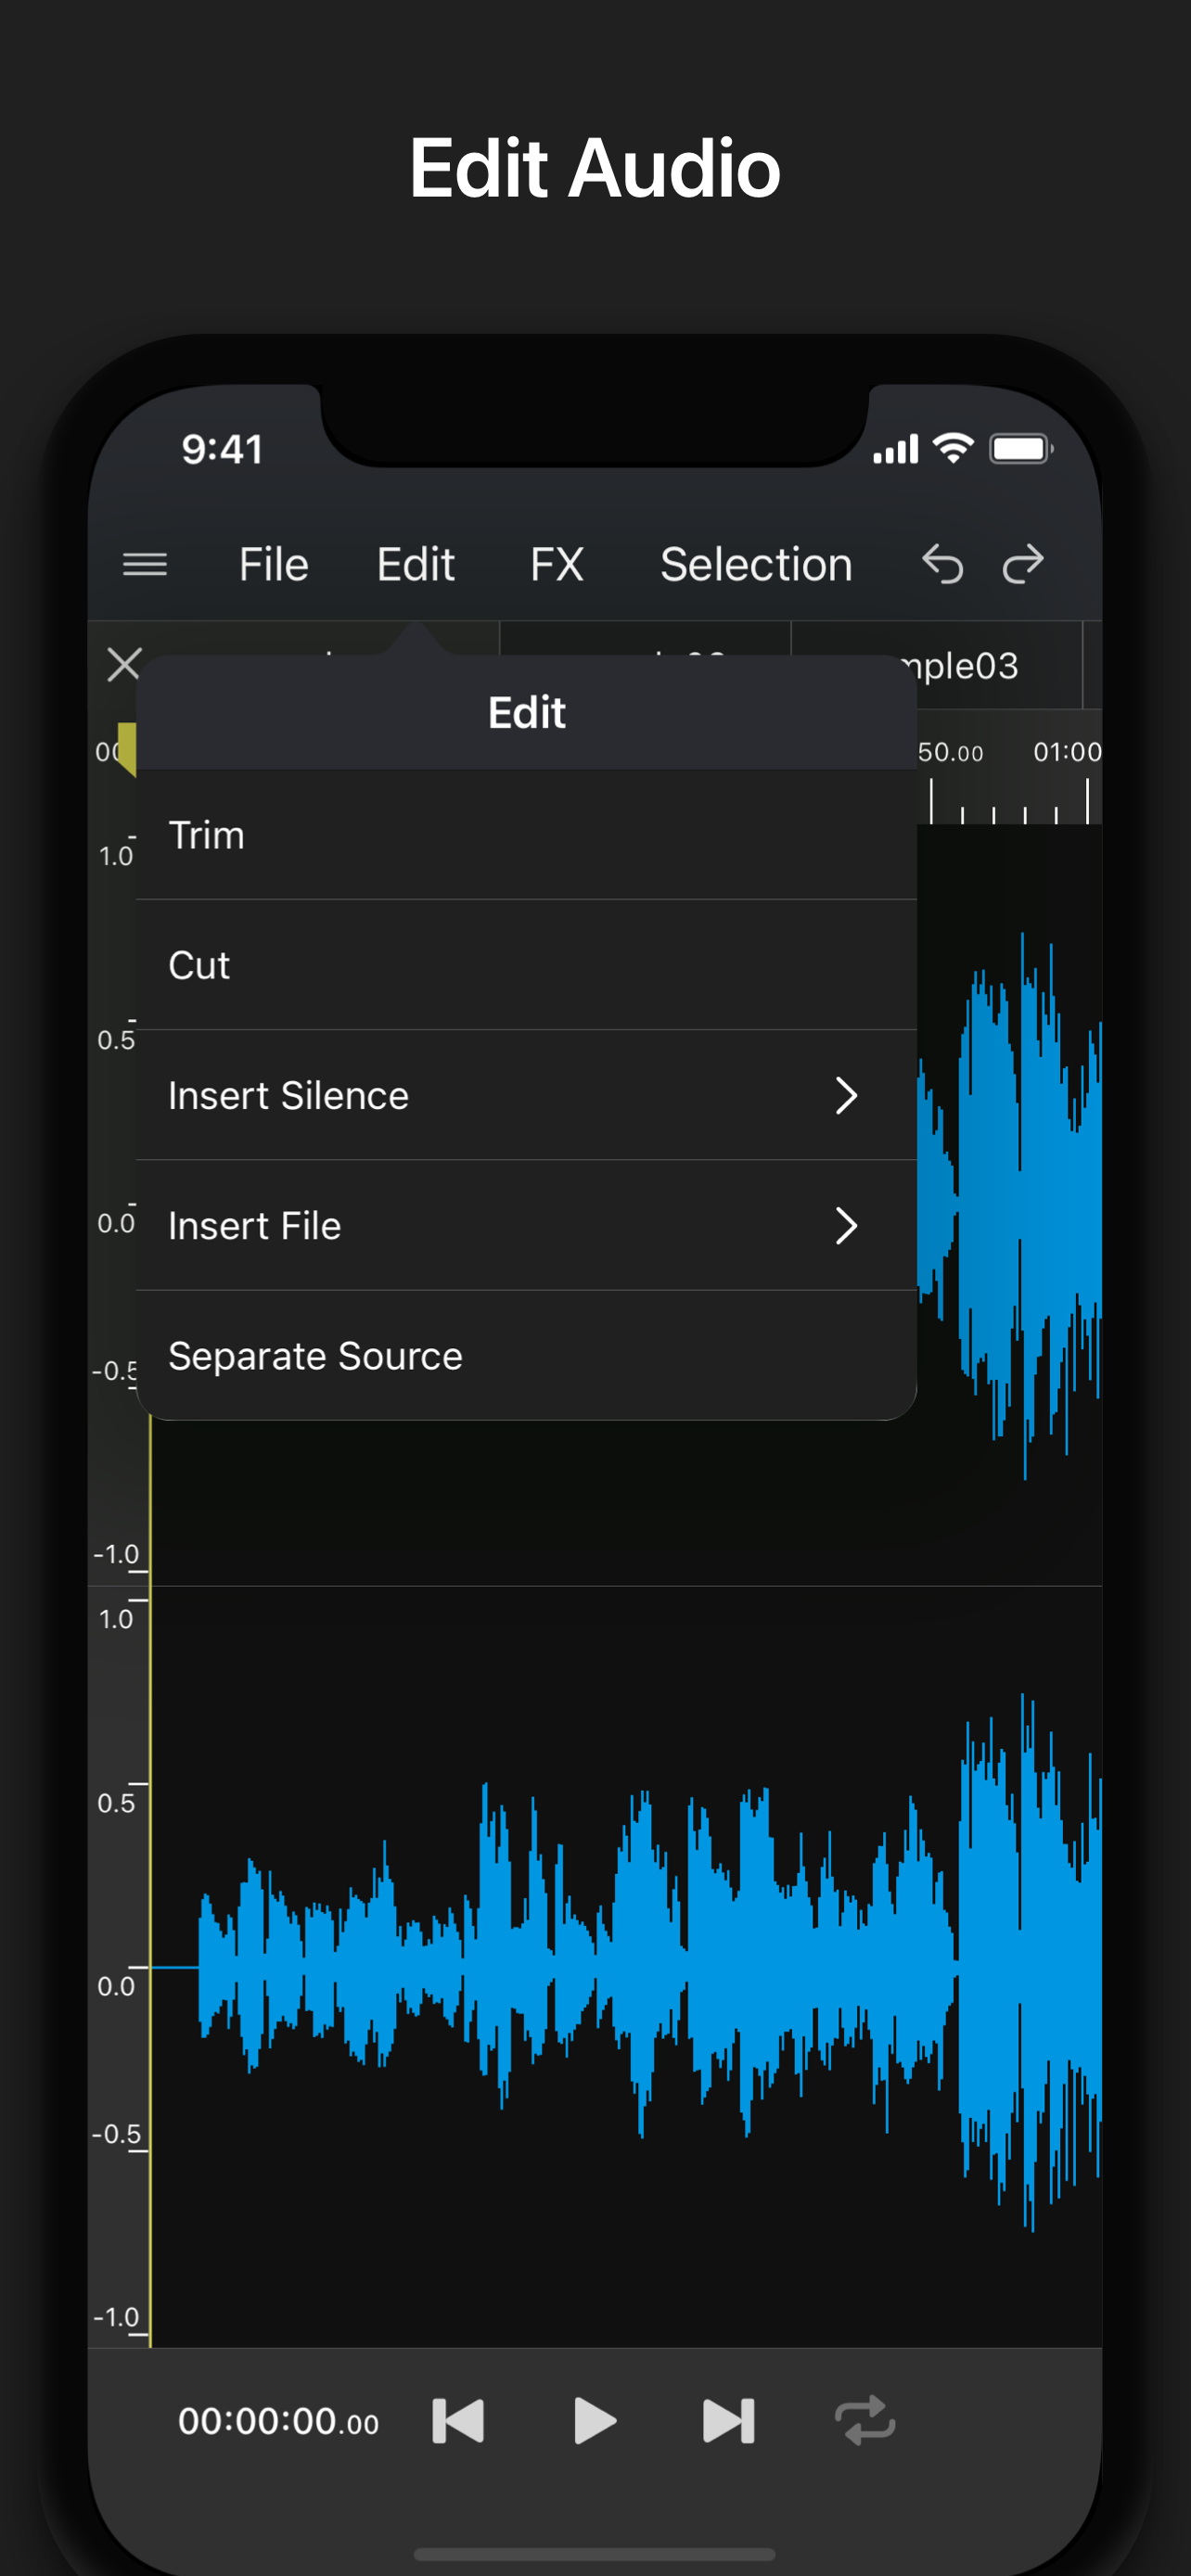
Task: Open the FX menu
Action: click(x=557, y=565)
